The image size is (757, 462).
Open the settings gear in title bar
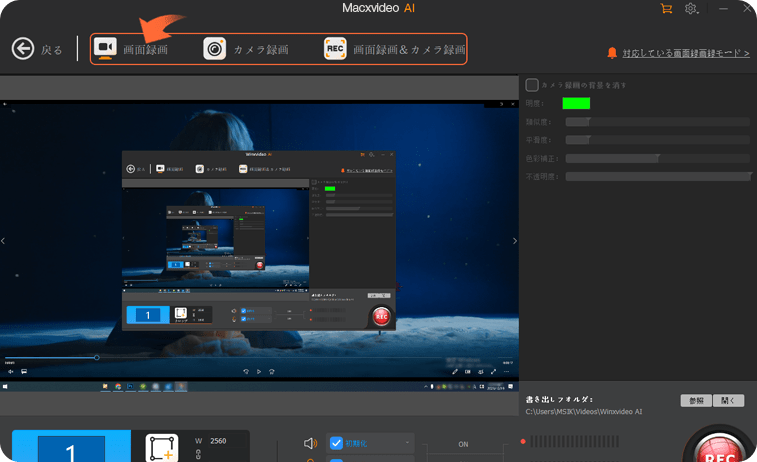point(691,9)
